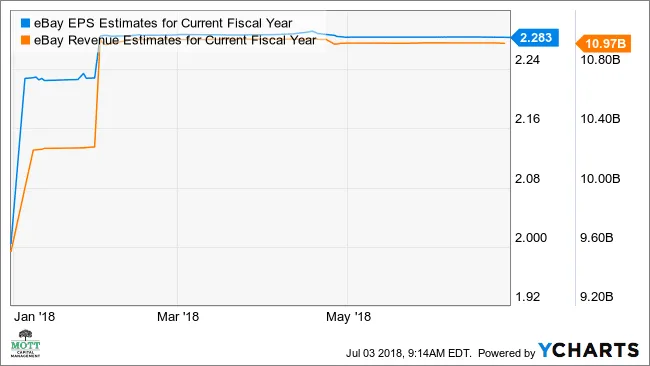This screenshot has height=366, width=650.
Task: Click the 9.20B revenue axis tick
Action: [x=597, y=297]
